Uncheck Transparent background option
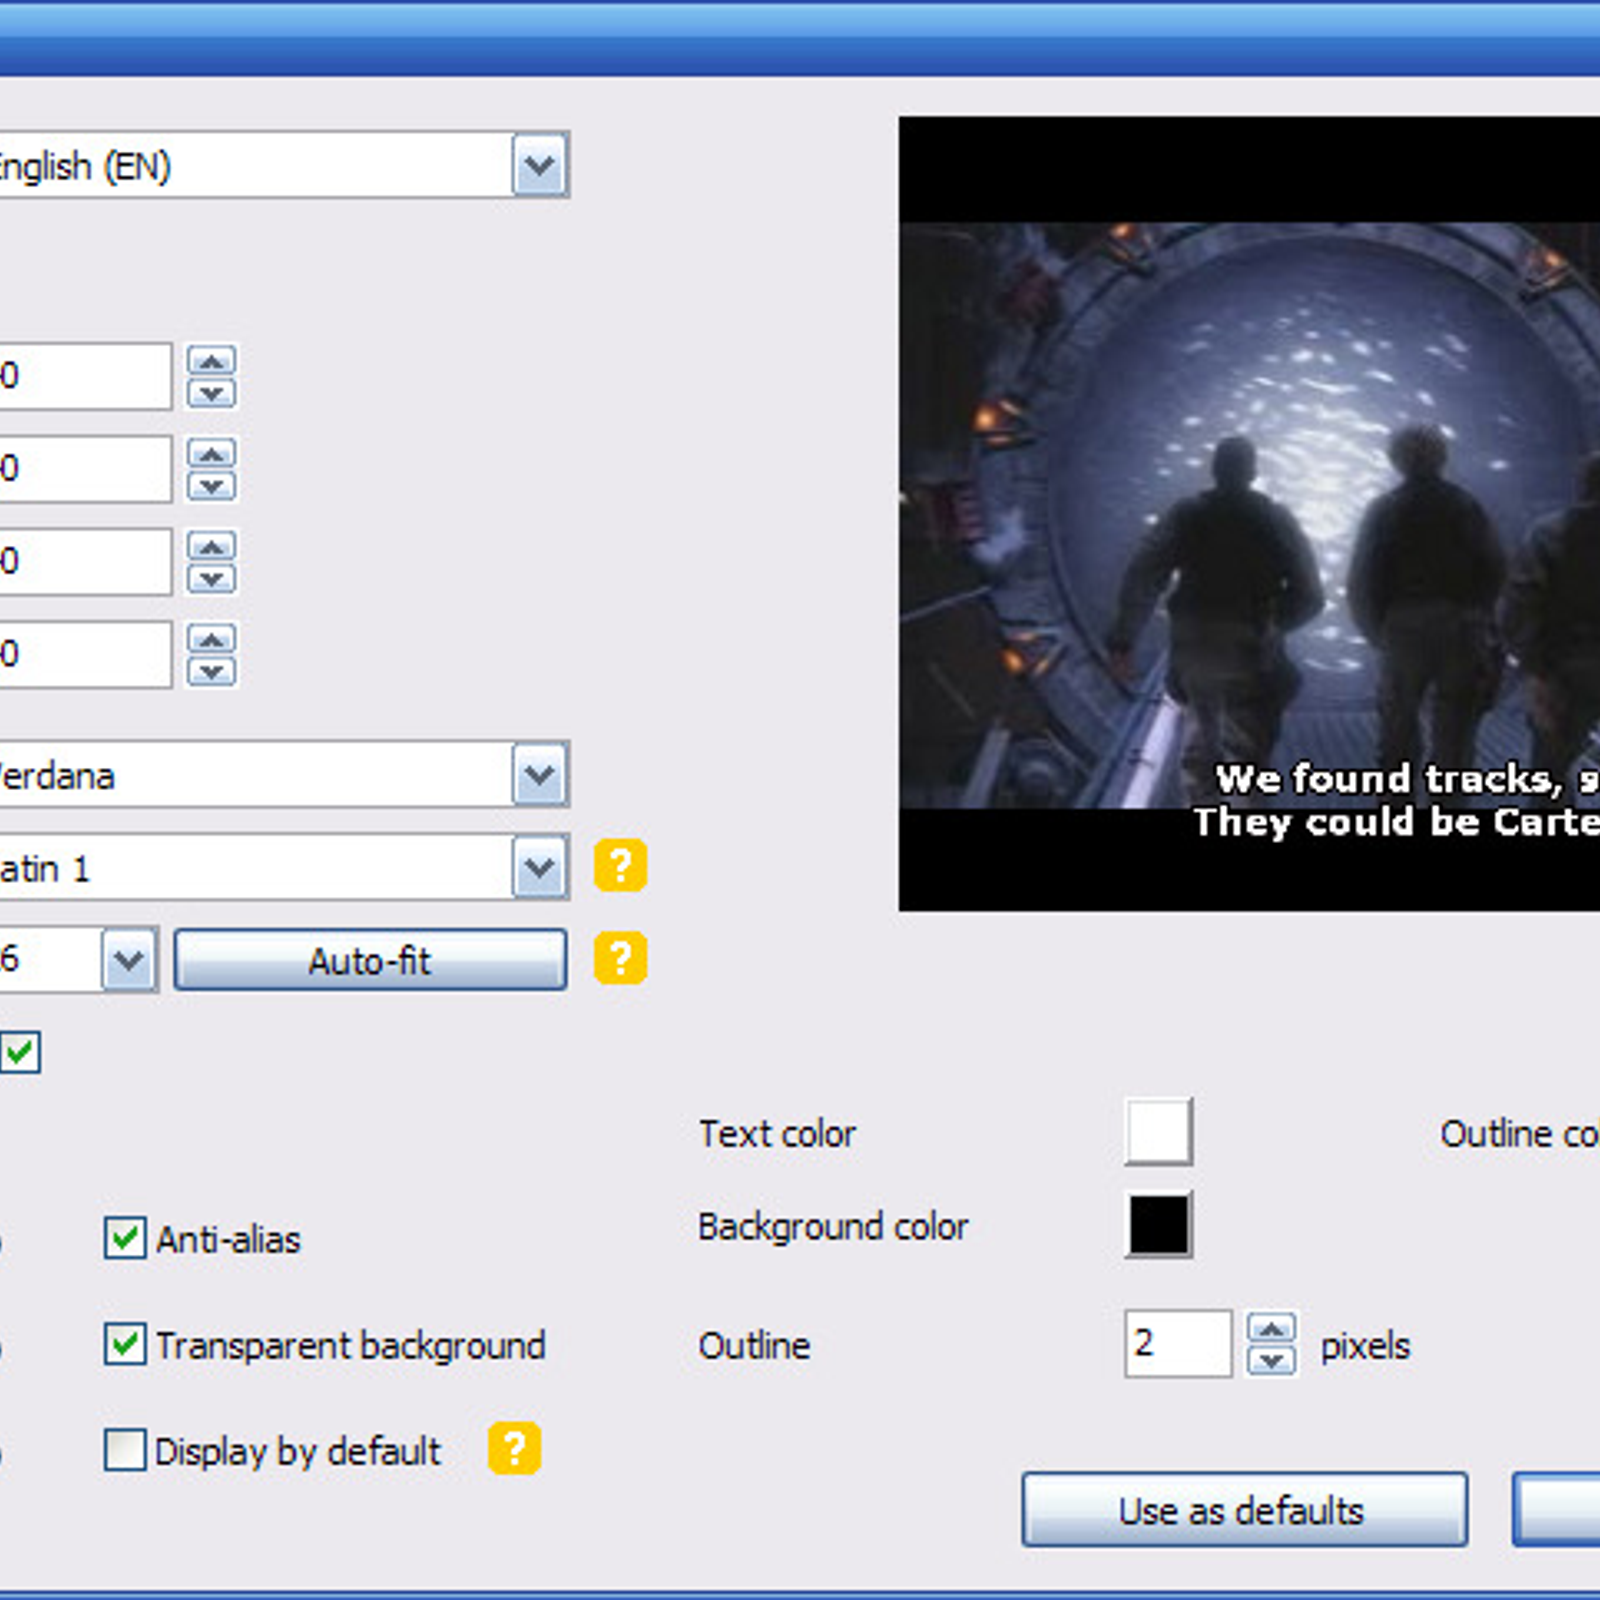This screenshot has width=1600, height=1600. point(125,1344)
